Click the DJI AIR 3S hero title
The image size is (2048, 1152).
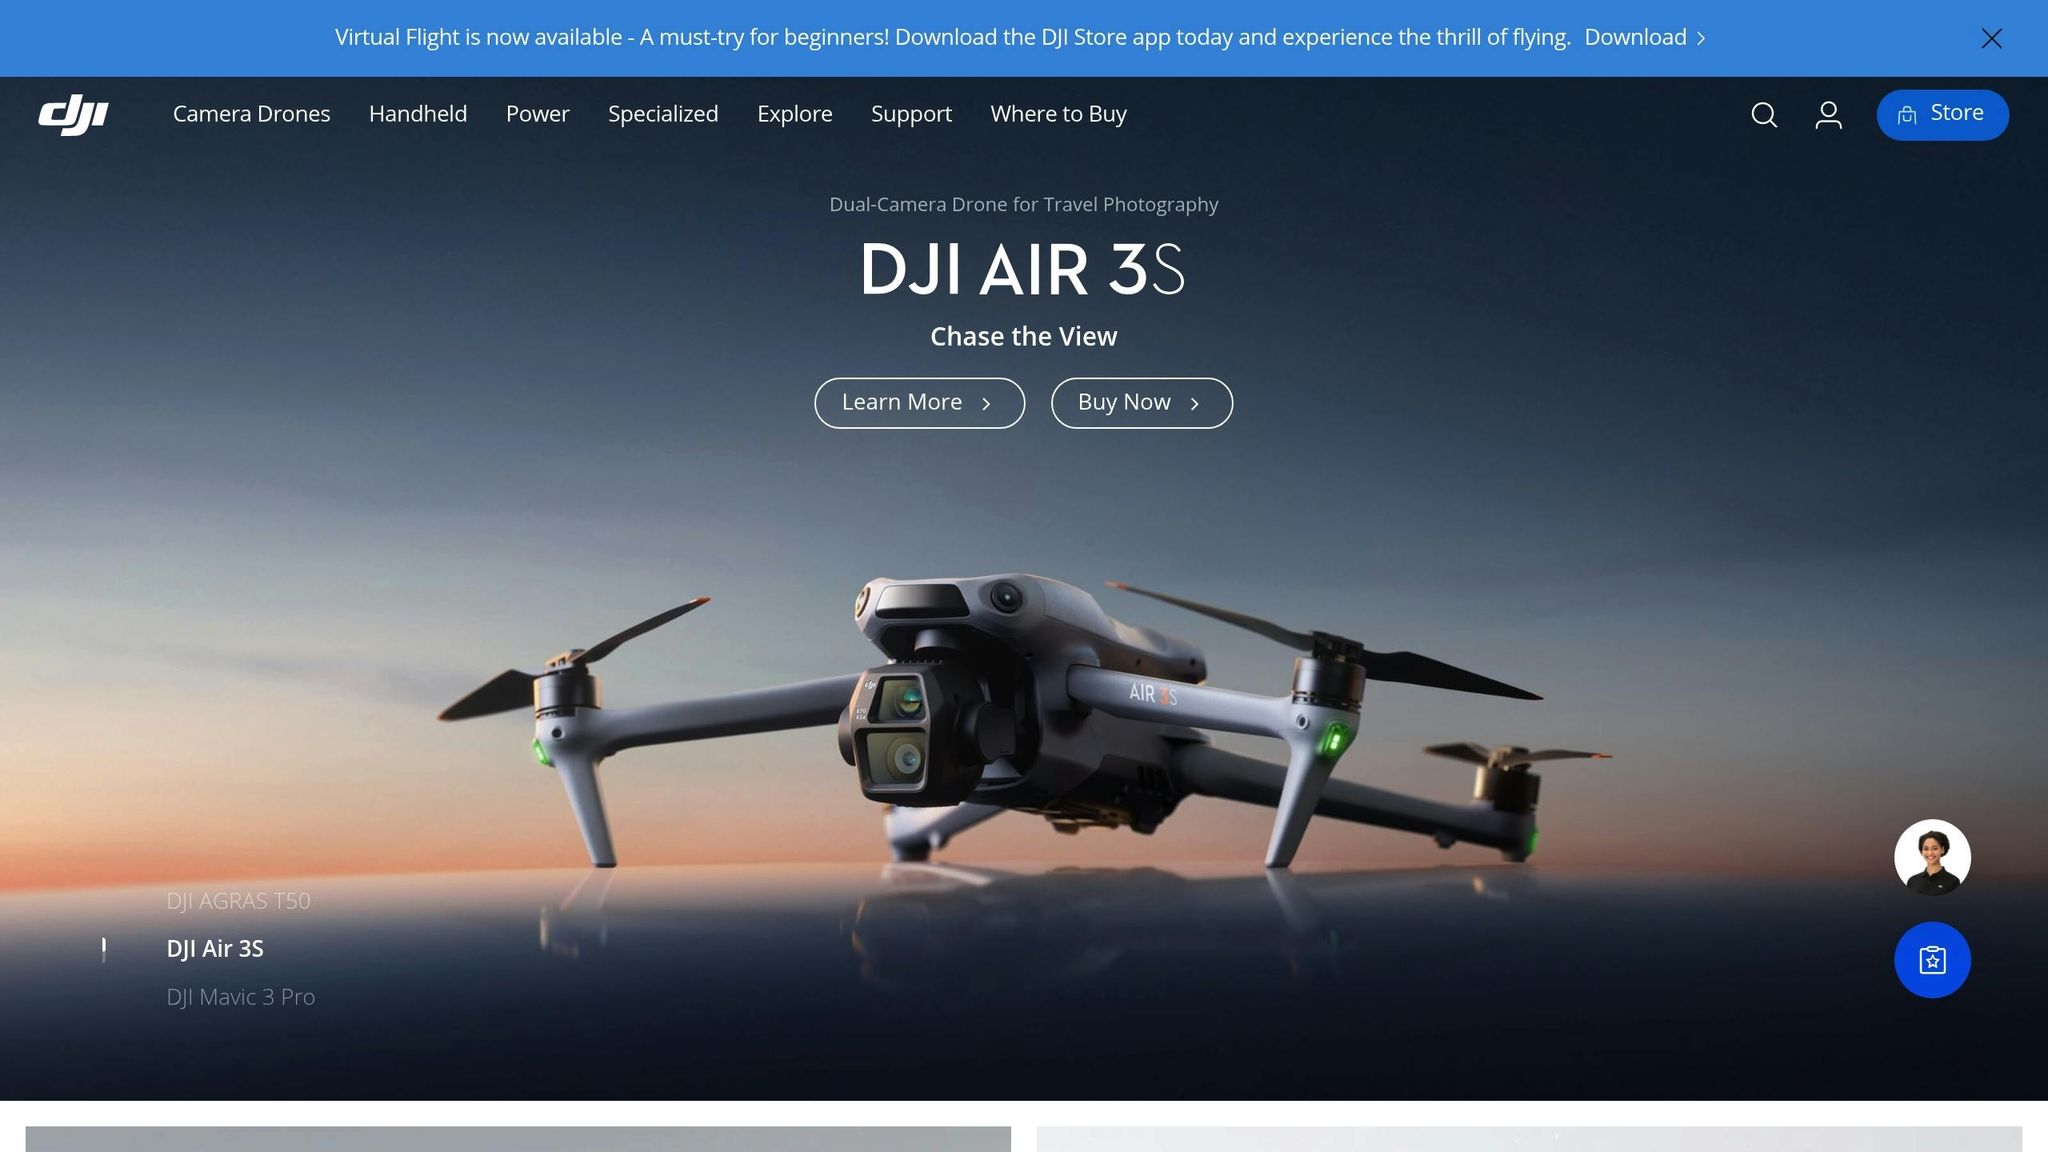[1022, 269]
